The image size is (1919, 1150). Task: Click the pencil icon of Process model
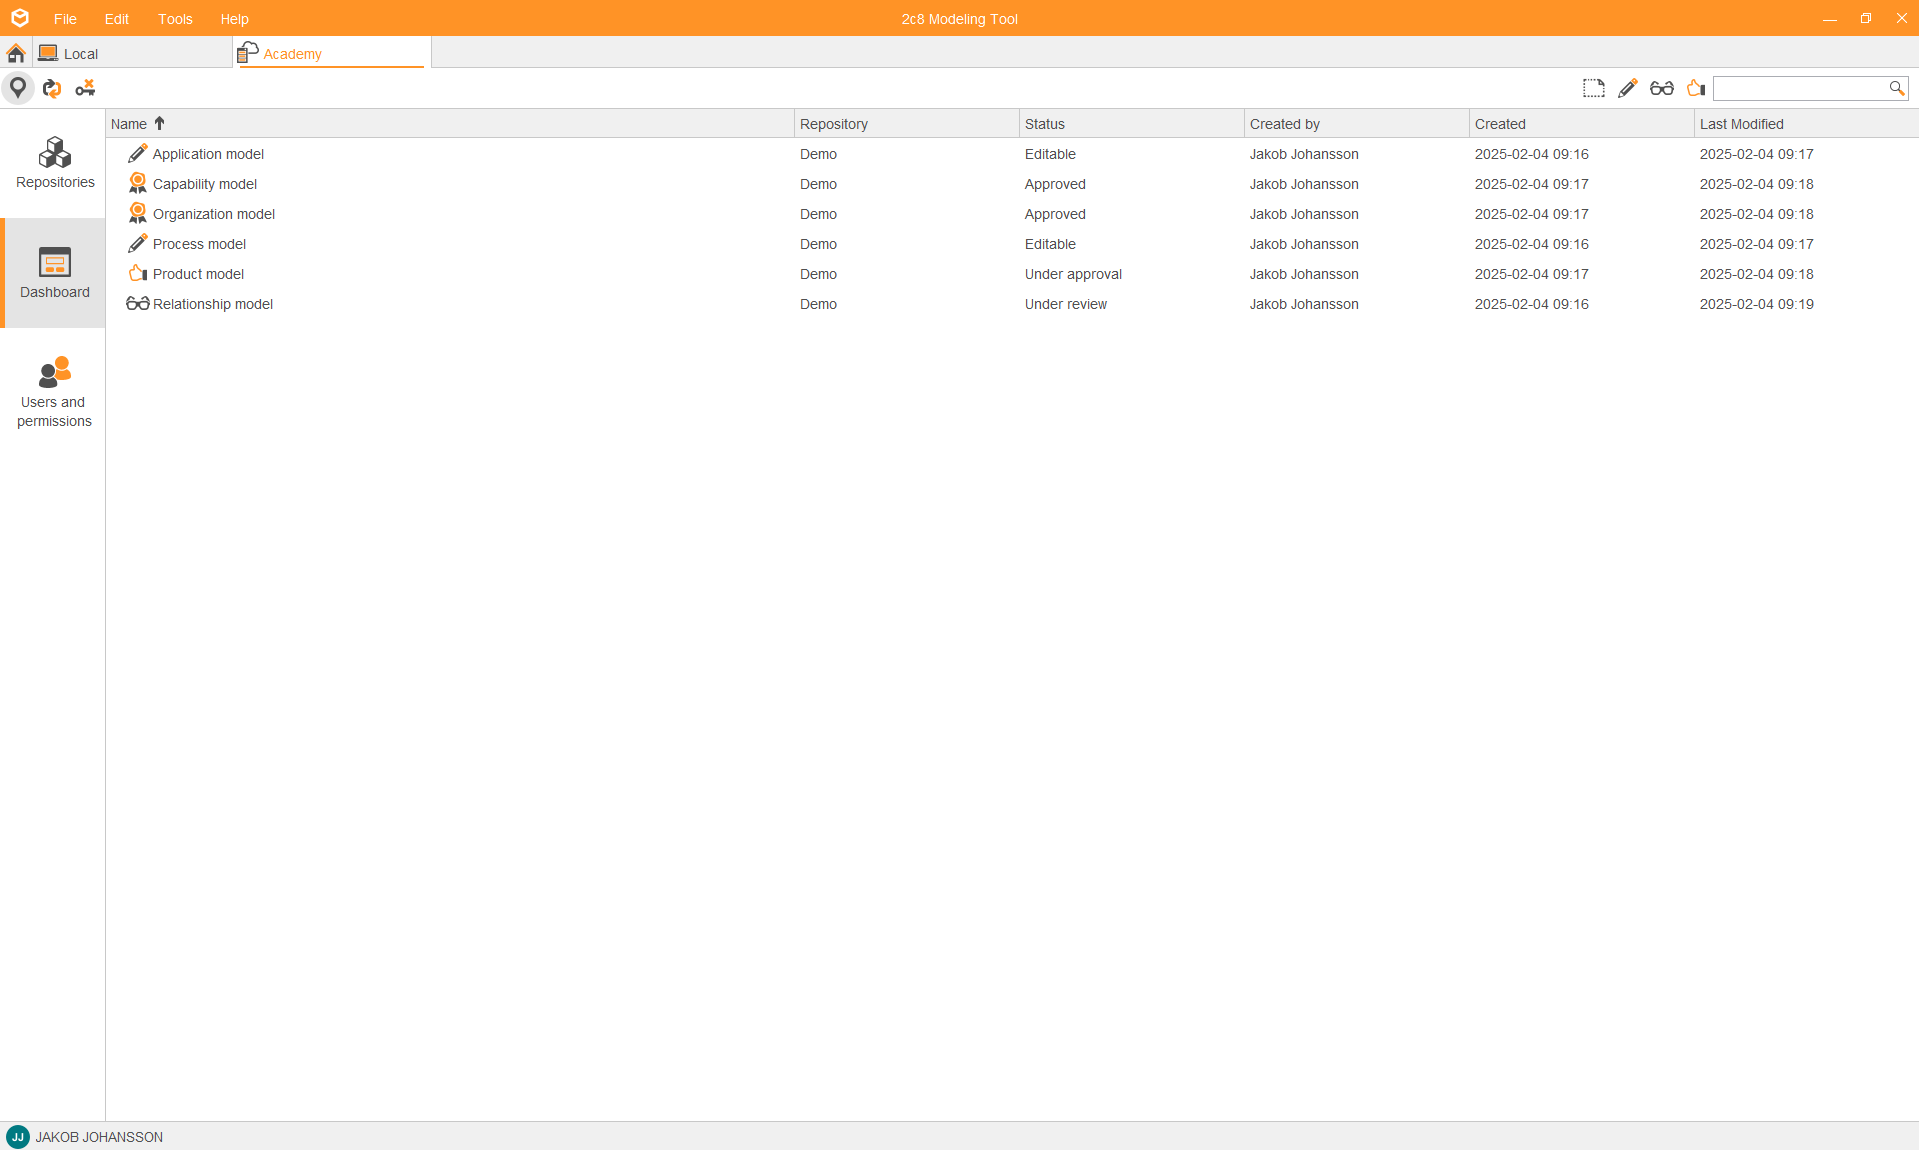[137, 244]
